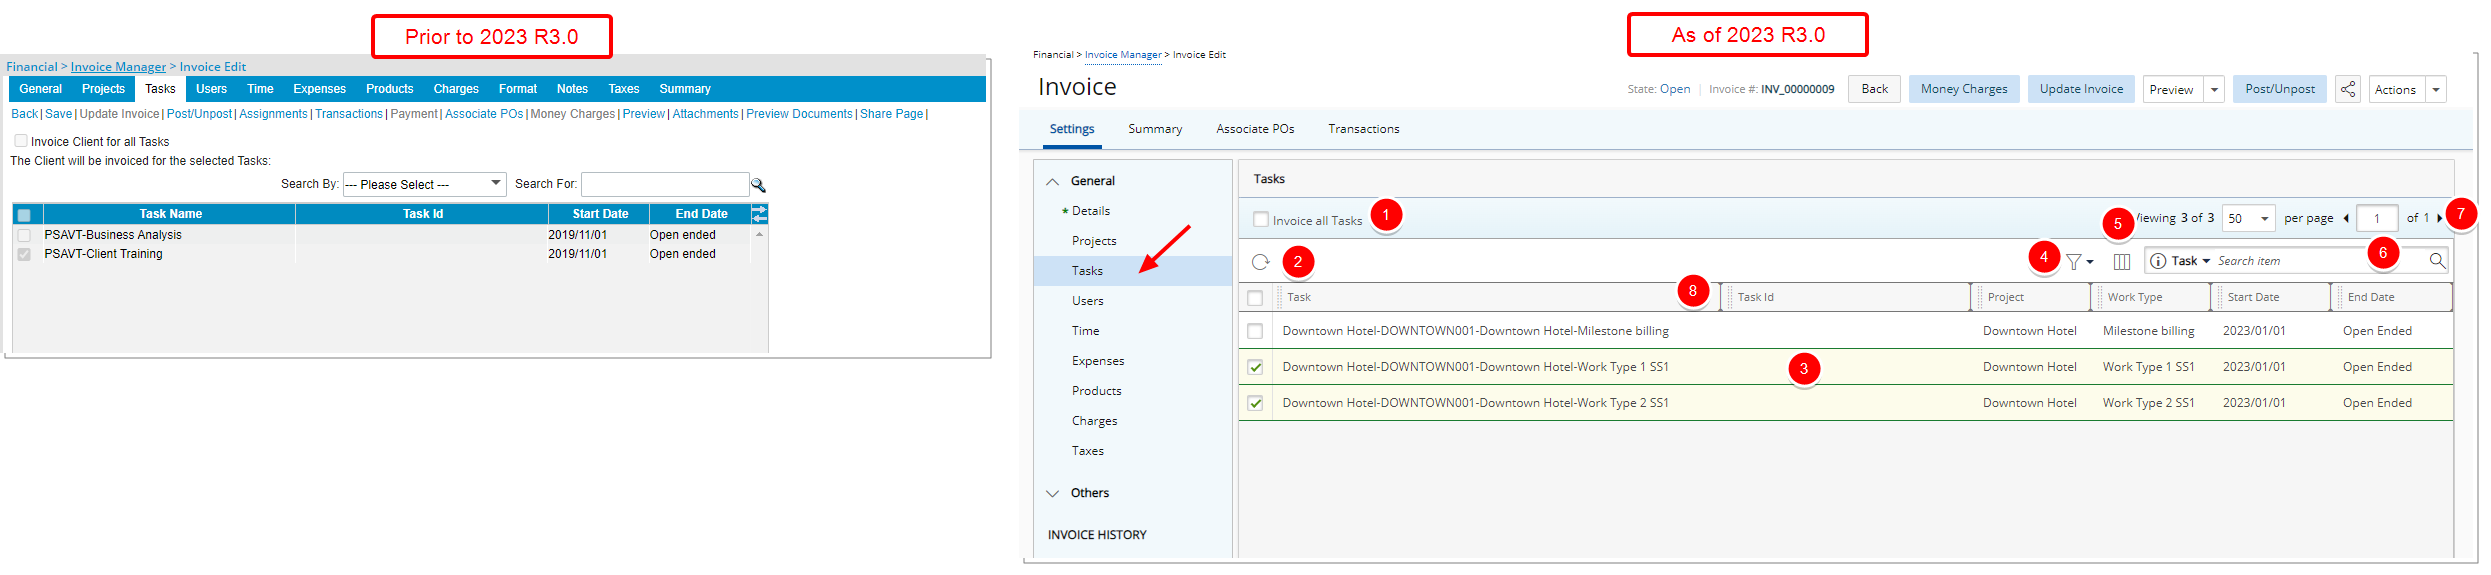Toggle PSAVT-Client Training row checkbox
Screen dimensions: 2491x575
click(24, 254)
